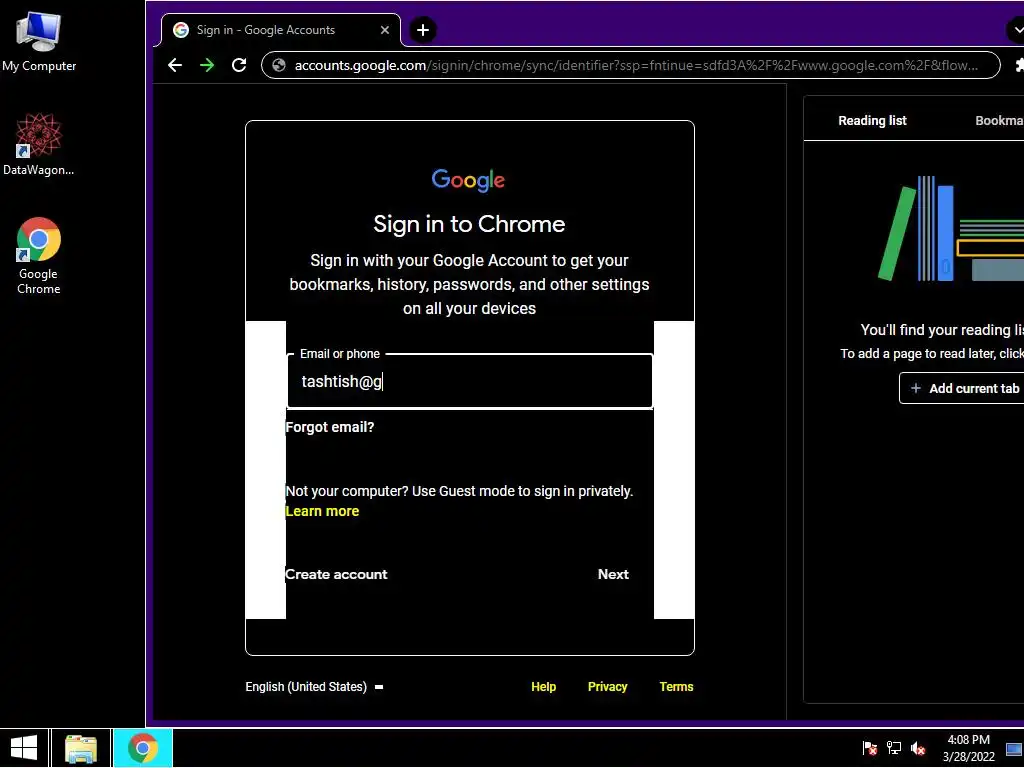This screenshot has height=768, width=1024.
Task: Follow the Forgot email? link
Action: [330, 427]
